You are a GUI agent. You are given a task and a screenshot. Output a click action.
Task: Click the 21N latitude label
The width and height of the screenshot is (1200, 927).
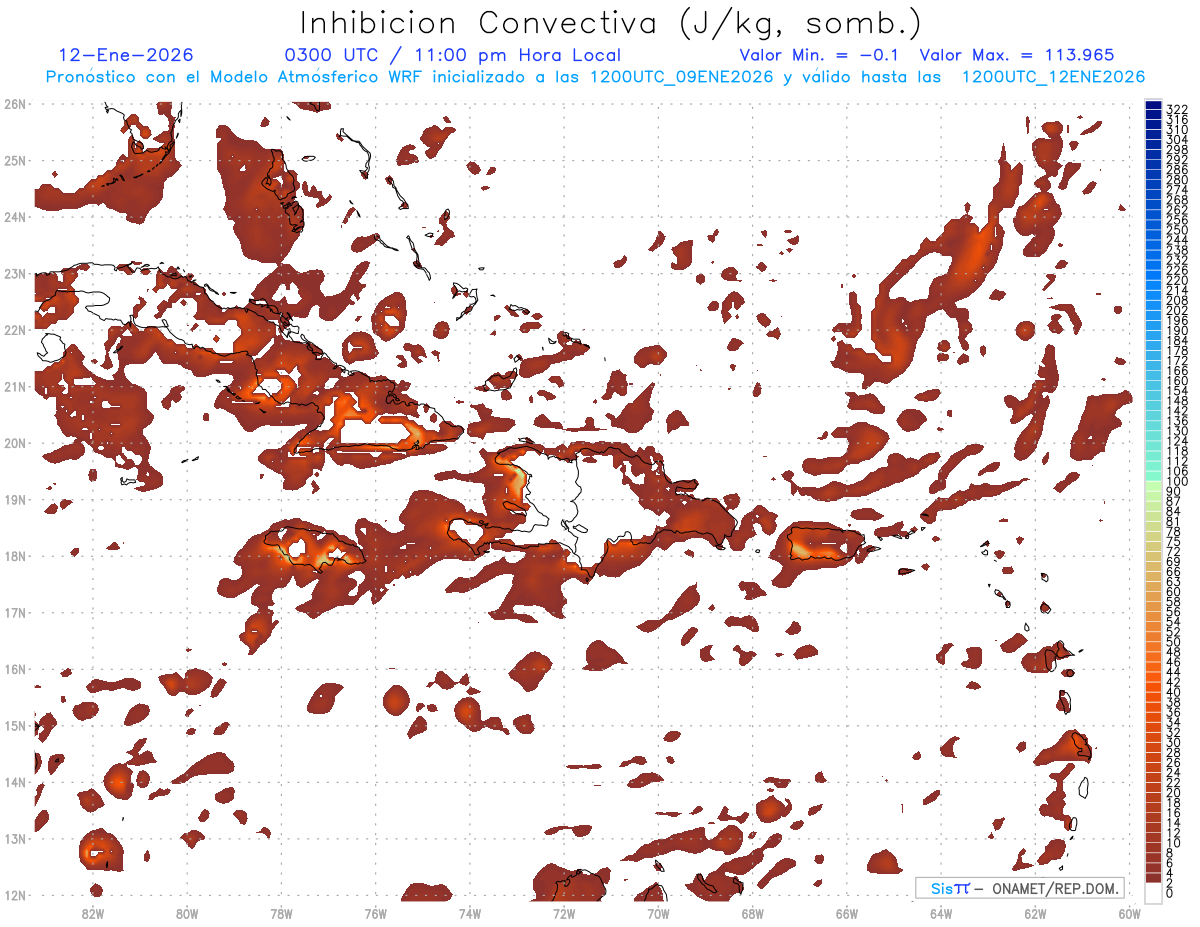point(15,387)
